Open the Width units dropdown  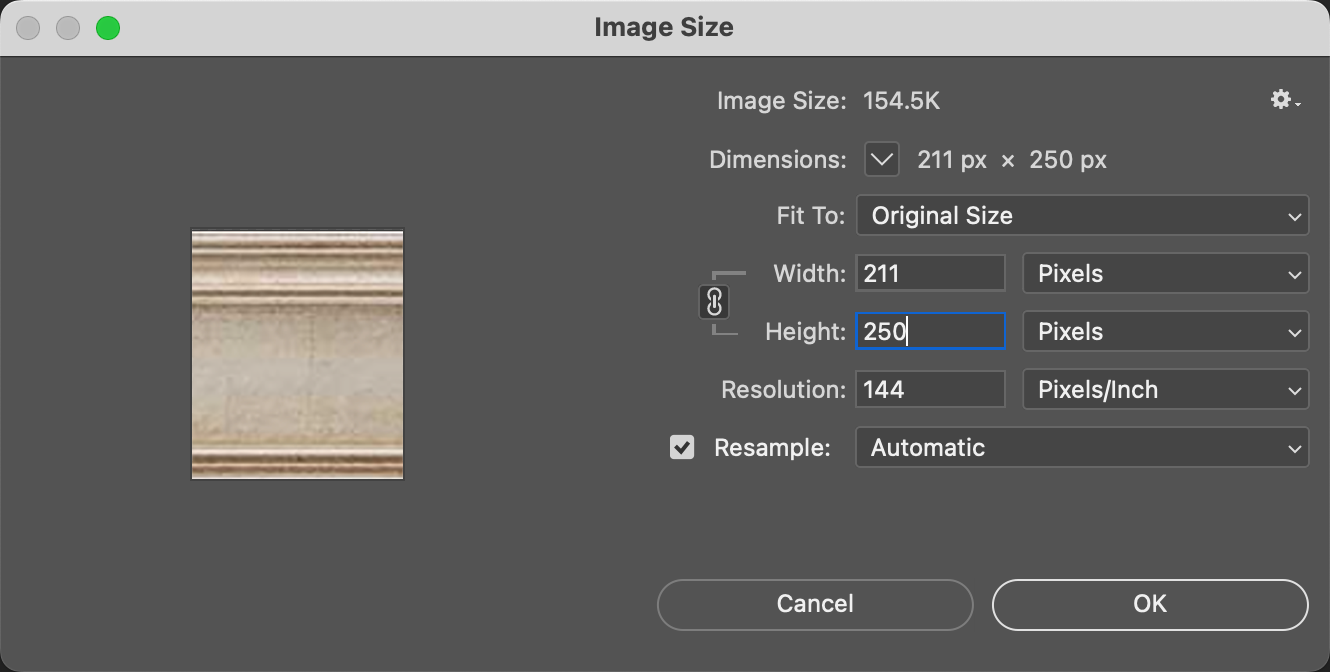pos(1165,274)
